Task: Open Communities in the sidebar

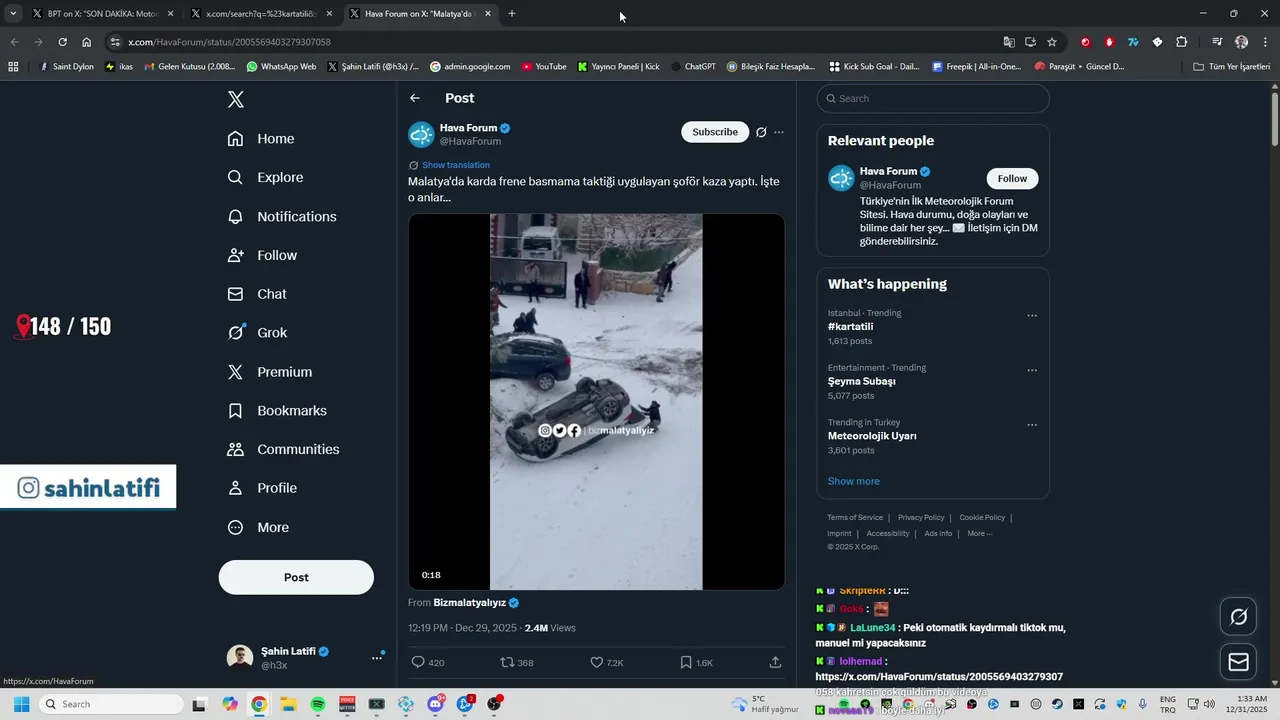Action: [x=283, y=449]
